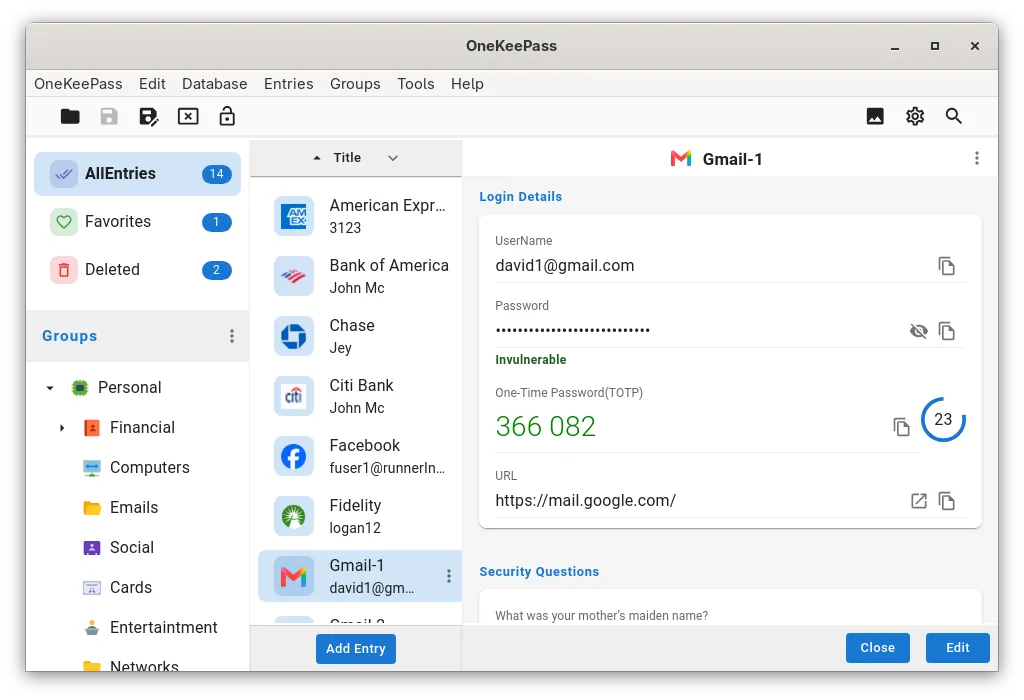Click the Save As icon with pencil
The image size is (1024, 700).
click(x=149, y=117)
